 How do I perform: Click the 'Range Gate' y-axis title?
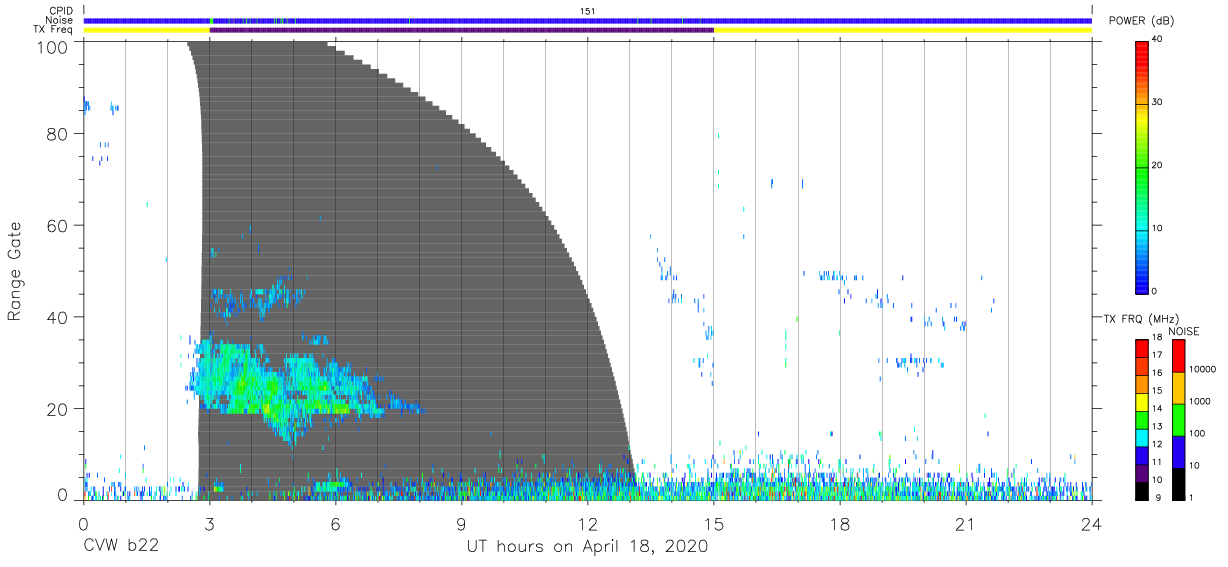pos(15,272)
